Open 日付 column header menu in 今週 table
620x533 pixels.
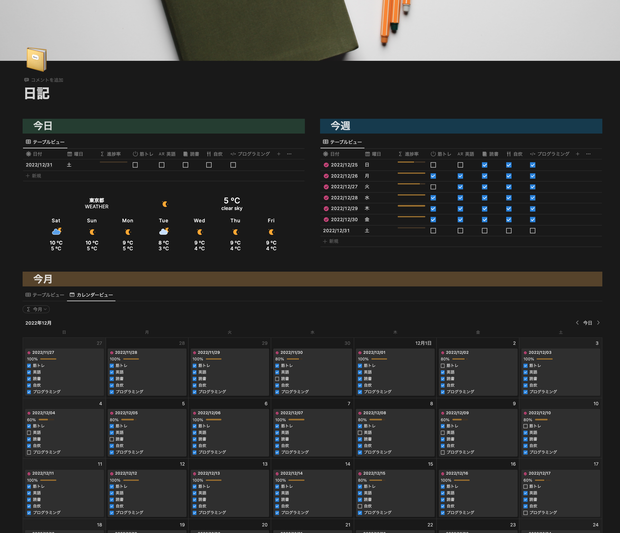pyautogui.click(x=332, y=154)
